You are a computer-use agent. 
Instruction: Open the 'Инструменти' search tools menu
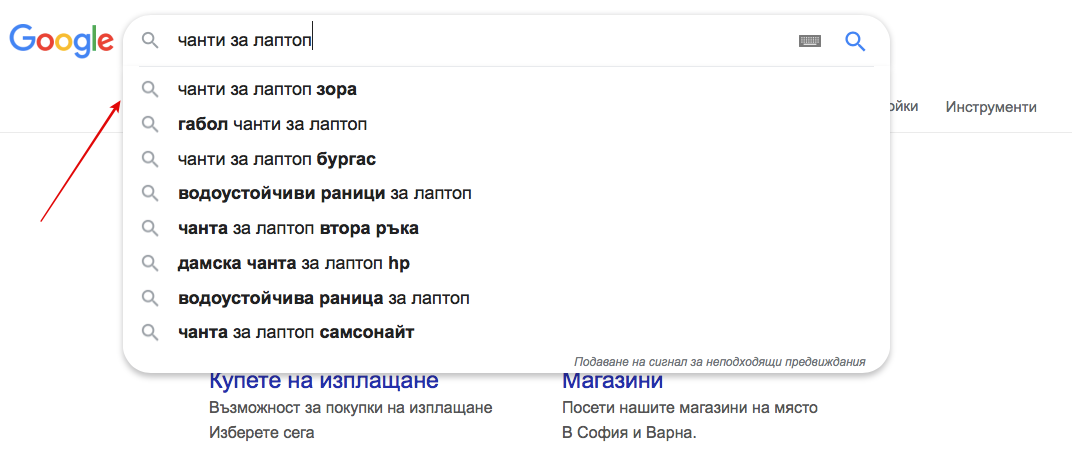coord(991,107)
